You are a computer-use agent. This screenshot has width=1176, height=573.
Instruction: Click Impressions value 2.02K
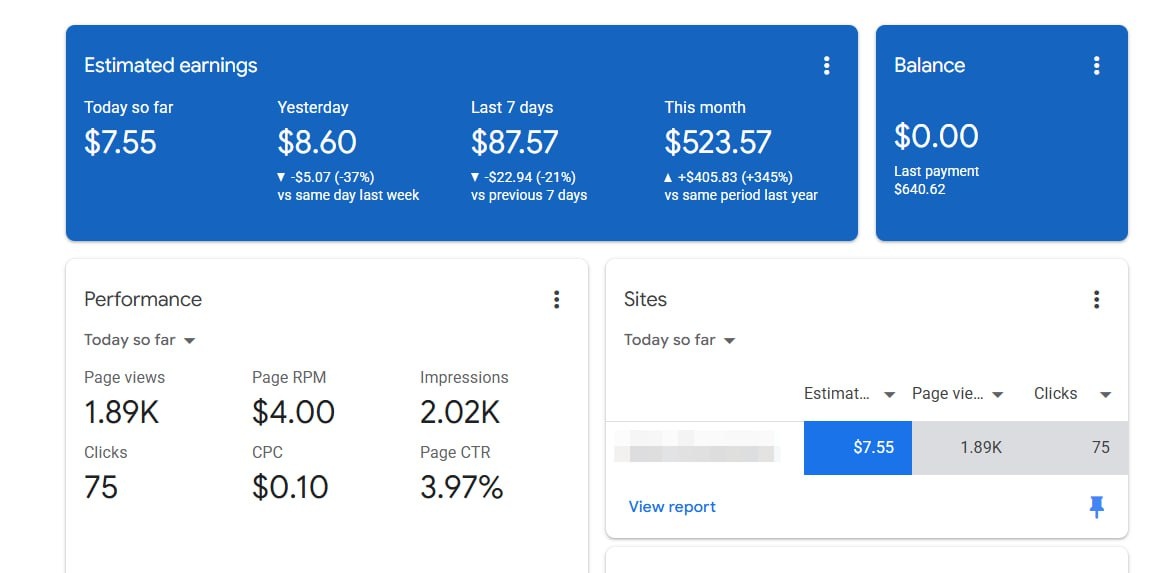click(x=460, y=412)
